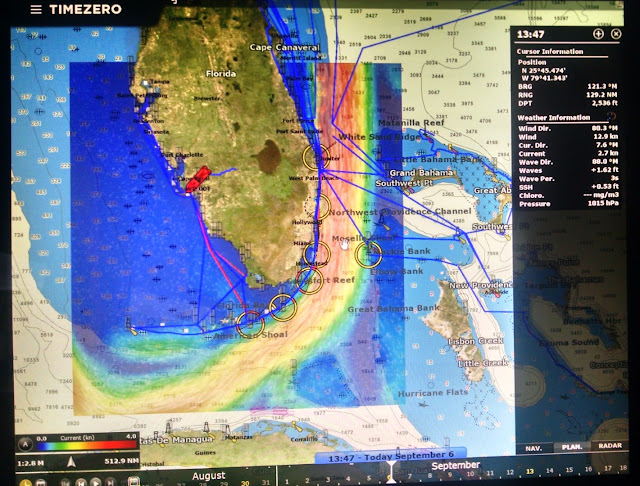Select September 10 on the timeline
The image size is (640, 486).
pos(470,473)
